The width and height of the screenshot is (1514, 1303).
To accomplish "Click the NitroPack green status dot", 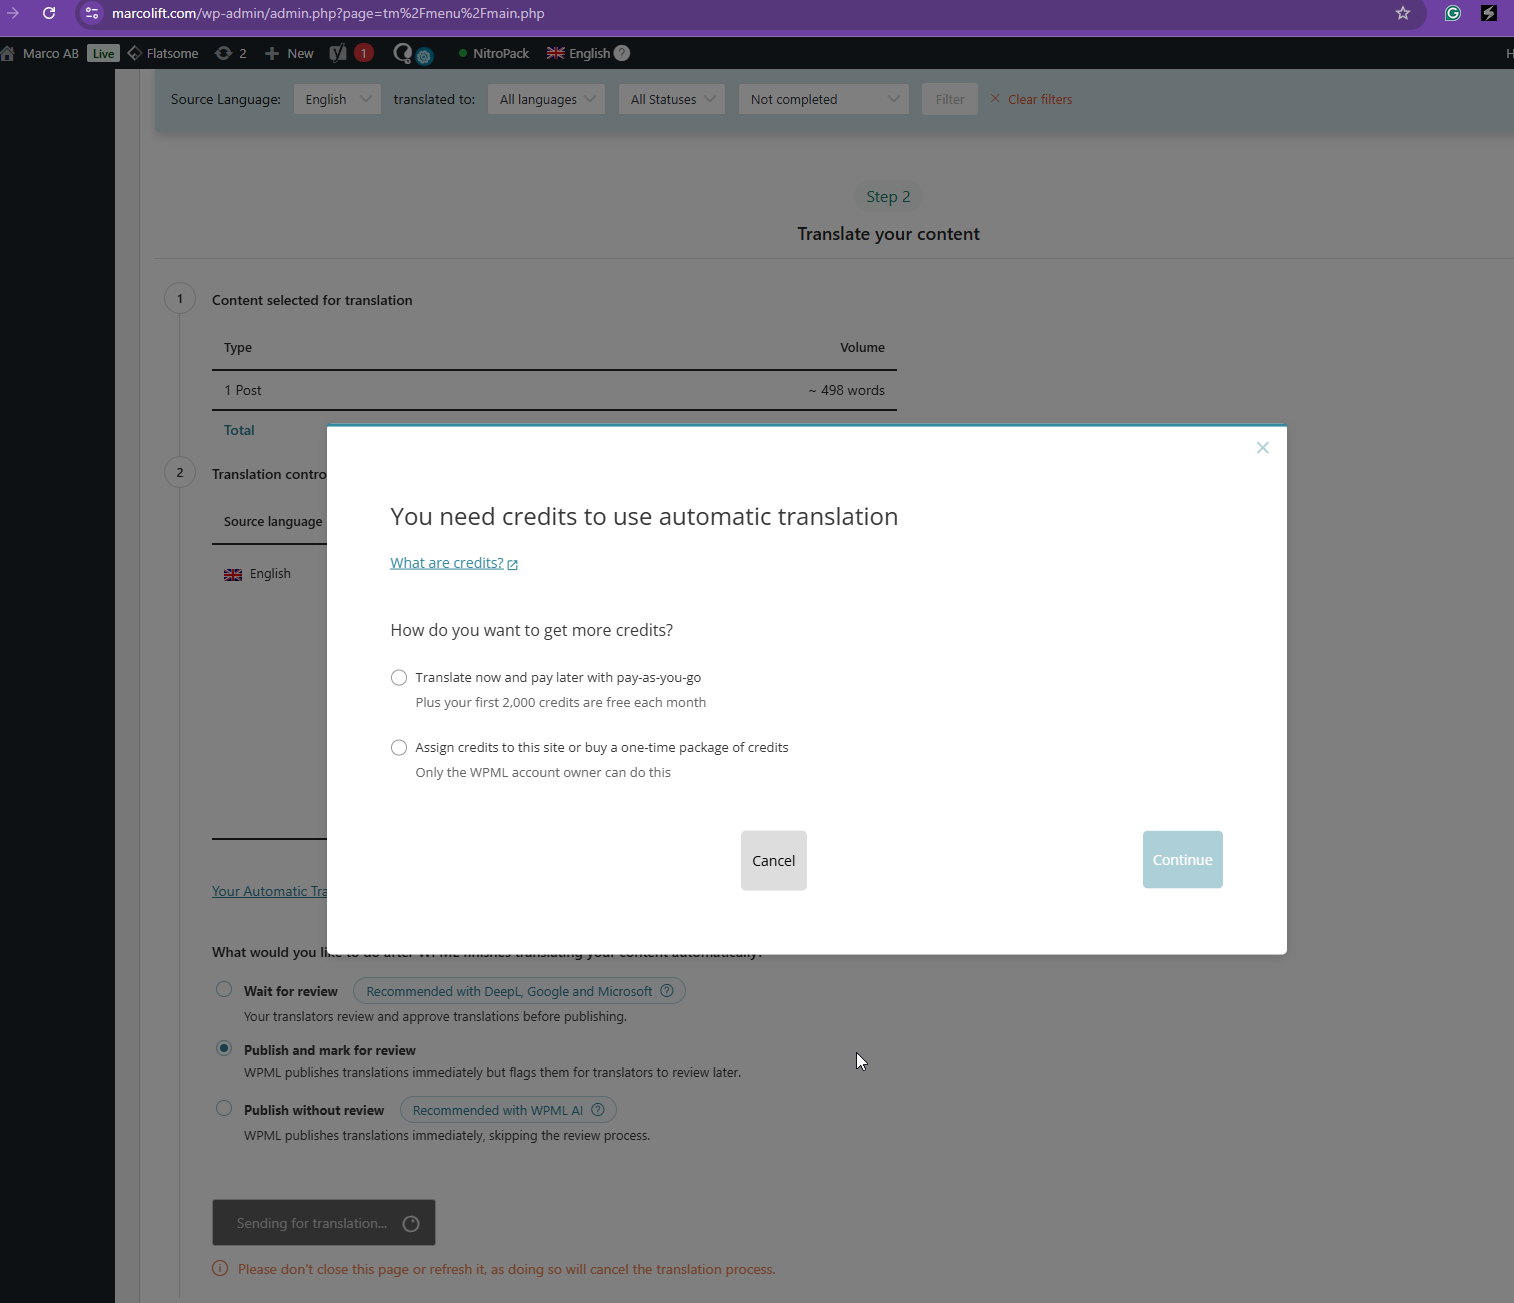I will click(463, 53).
